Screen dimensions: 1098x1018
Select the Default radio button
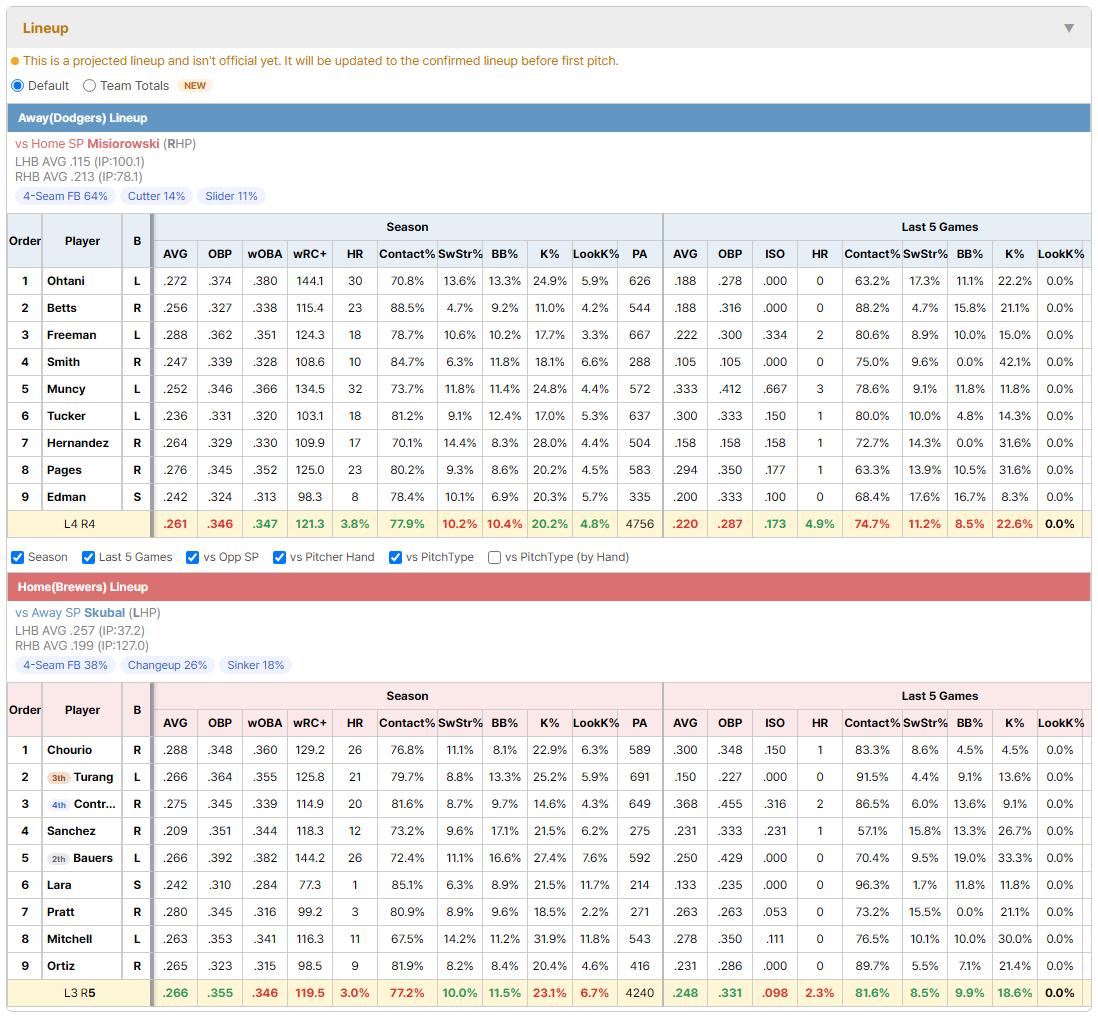pos(18,85)
